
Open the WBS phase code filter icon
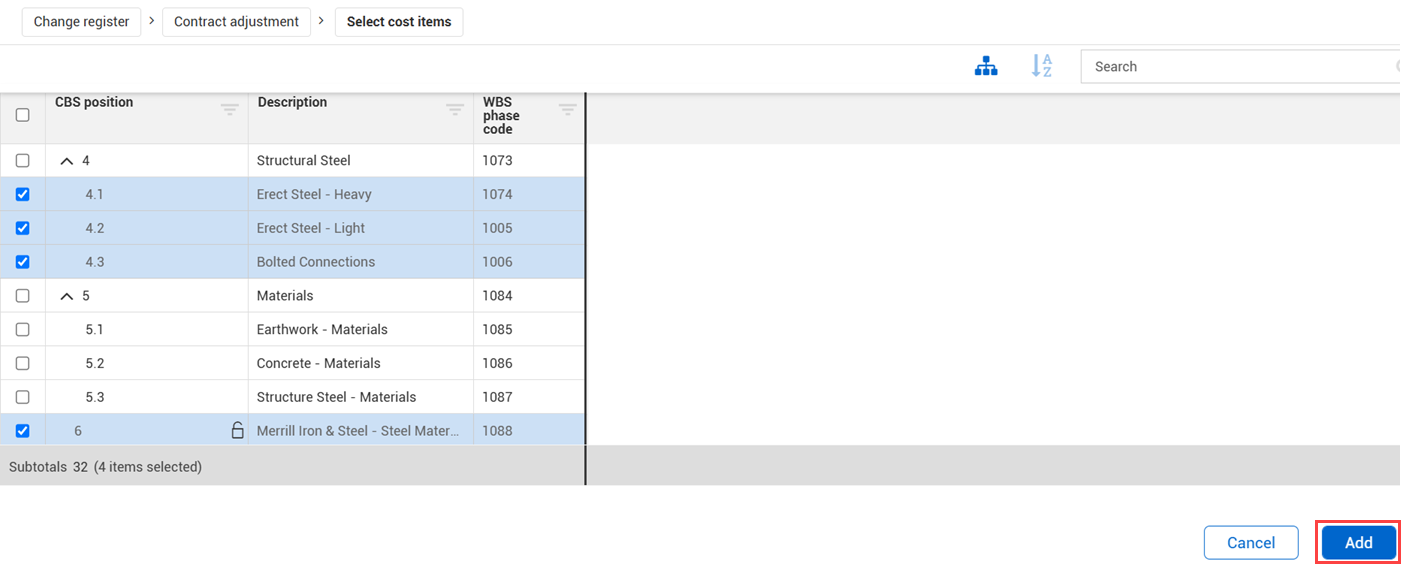click(x=567, y=110)
